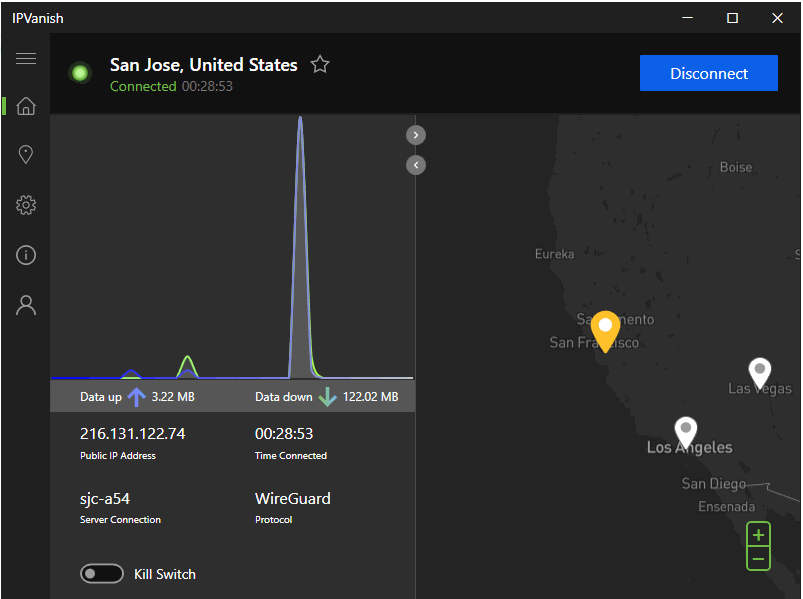Click the 00:28:53 Time Connected value
The width and height of the screenshot is (803, 599).
[284, 434]
